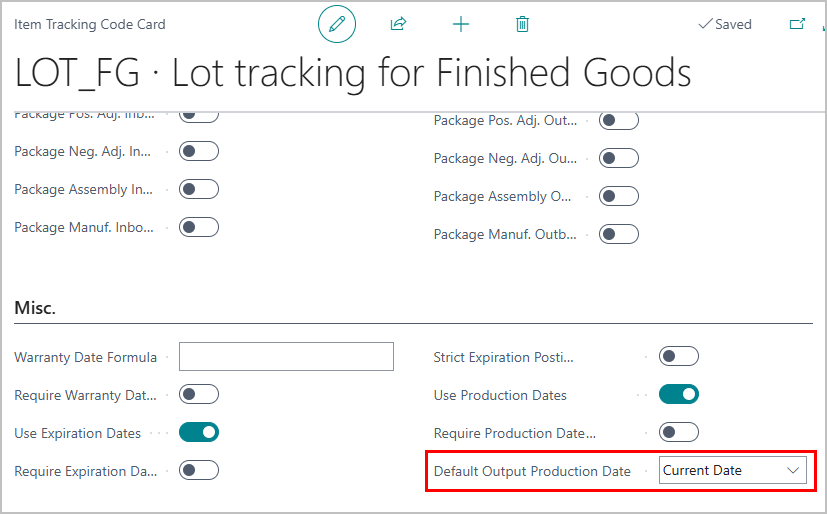
Task: Open Default Output Production Date dropdown
Action: click(x=733, y=470)
